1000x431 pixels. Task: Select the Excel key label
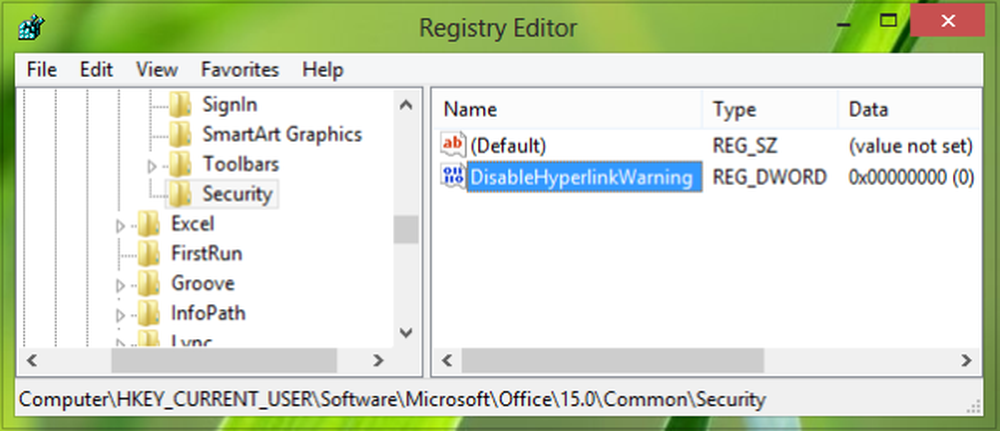coord(193,224)
